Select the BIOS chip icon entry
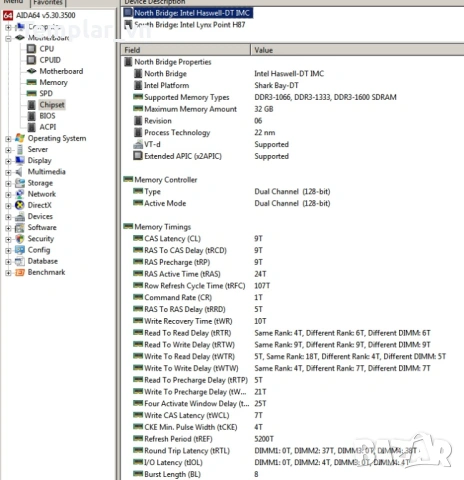This screenshot has height=480, width=464. pyautogui.click(x=31, y=116)
